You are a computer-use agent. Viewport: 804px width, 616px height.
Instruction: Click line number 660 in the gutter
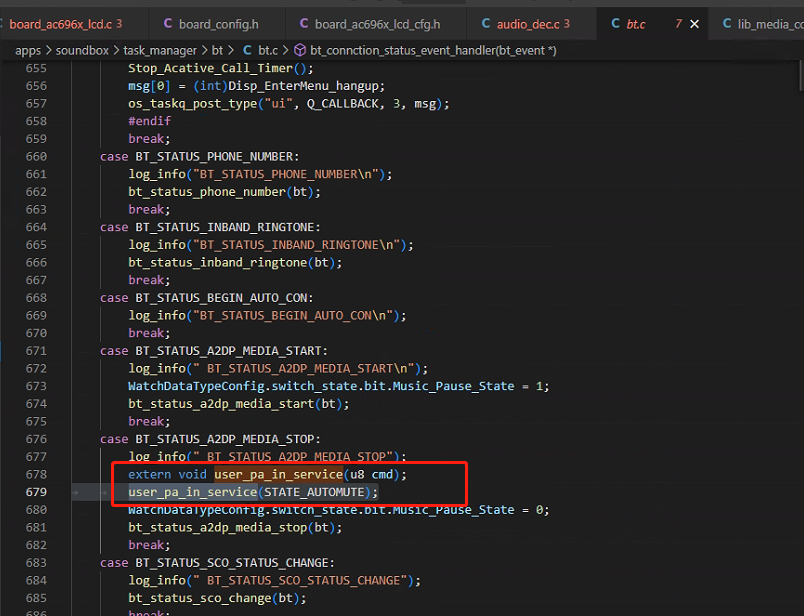36,156
